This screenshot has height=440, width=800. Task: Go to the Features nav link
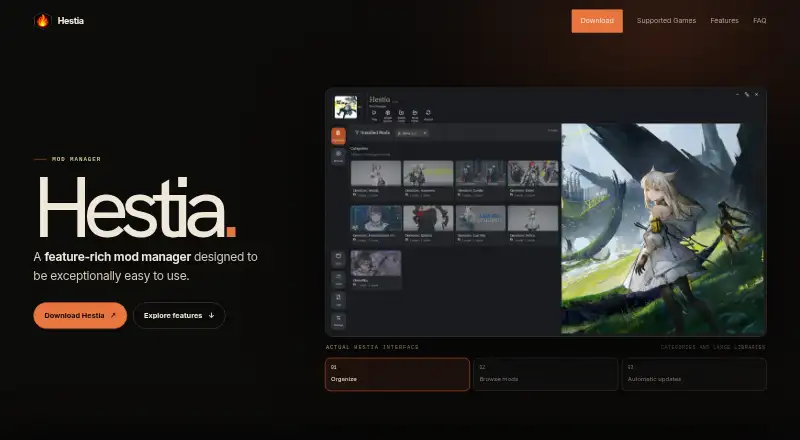tap(724, 21)
